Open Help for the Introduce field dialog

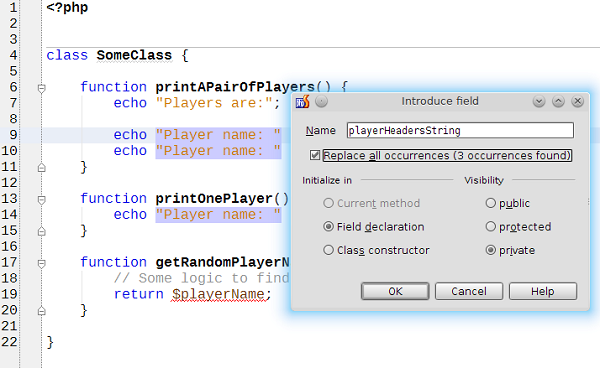point(543,291)
